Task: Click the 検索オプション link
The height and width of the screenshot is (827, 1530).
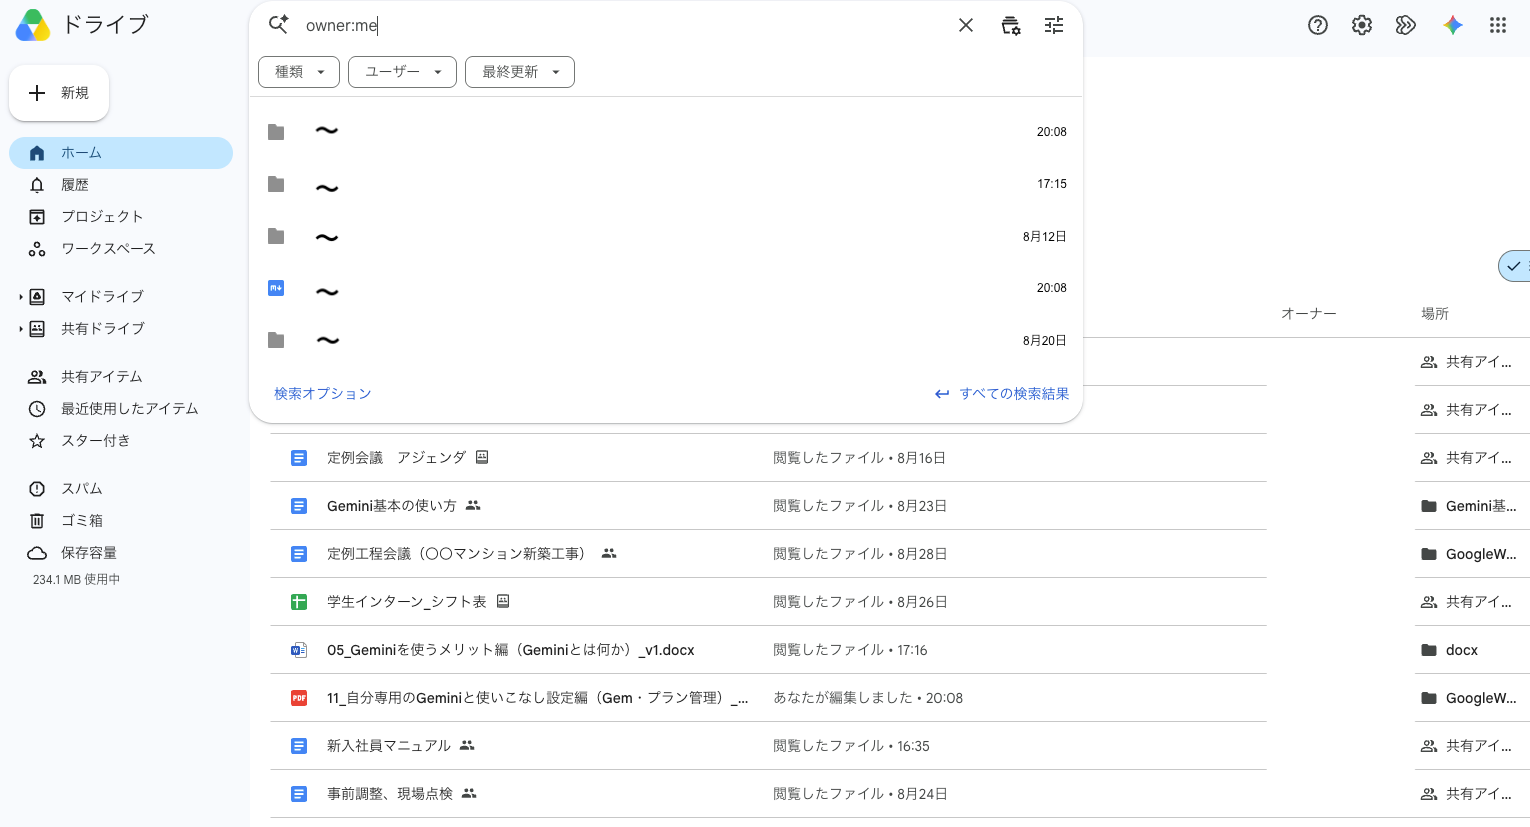Action: pyautogui.click(x=323, y=394)
